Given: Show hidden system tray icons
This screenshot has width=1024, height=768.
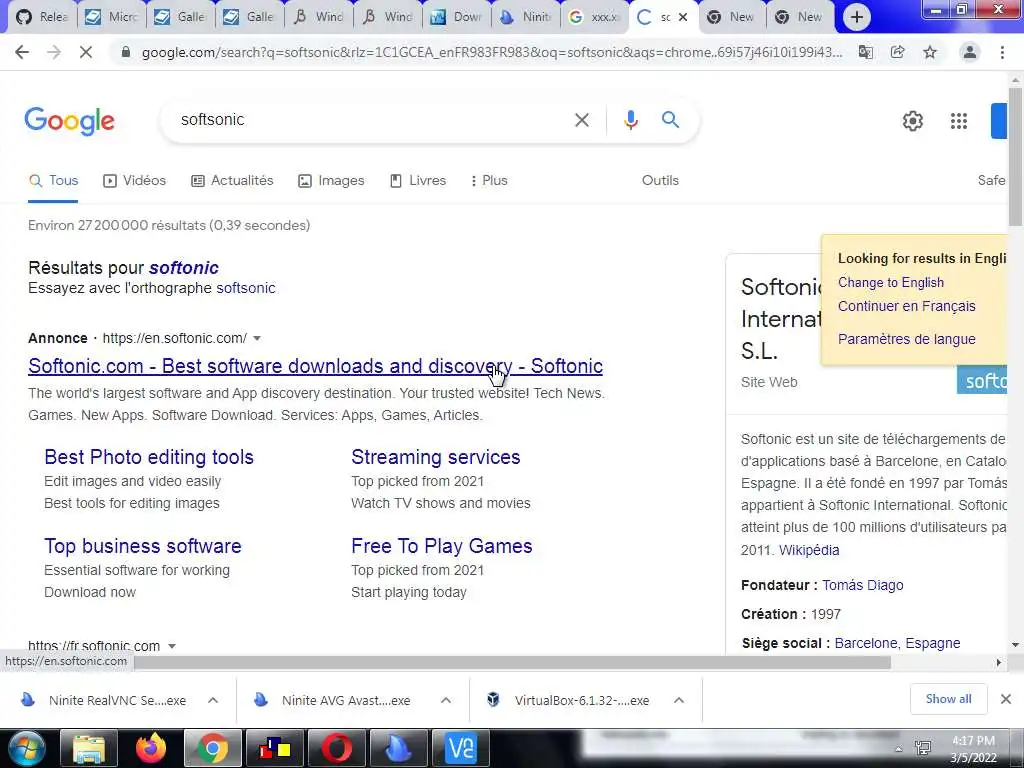Looking at the screenshot, I should coord(899,750).
